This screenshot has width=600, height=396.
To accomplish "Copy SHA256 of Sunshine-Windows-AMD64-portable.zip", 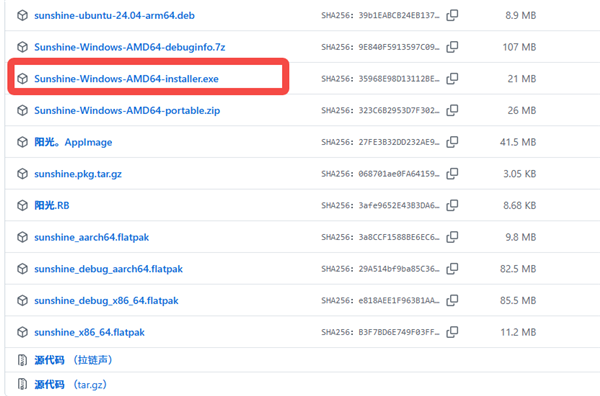I will (452, 111).
